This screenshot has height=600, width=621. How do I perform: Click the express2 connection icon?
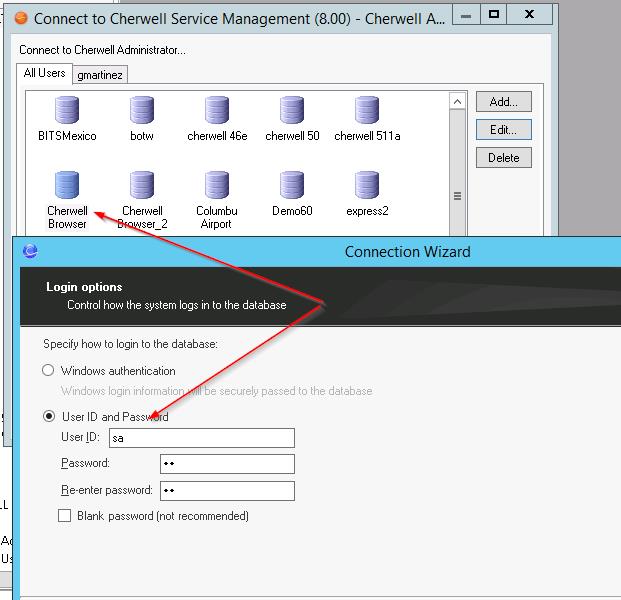pyautogui.click(x=367, y=186)
